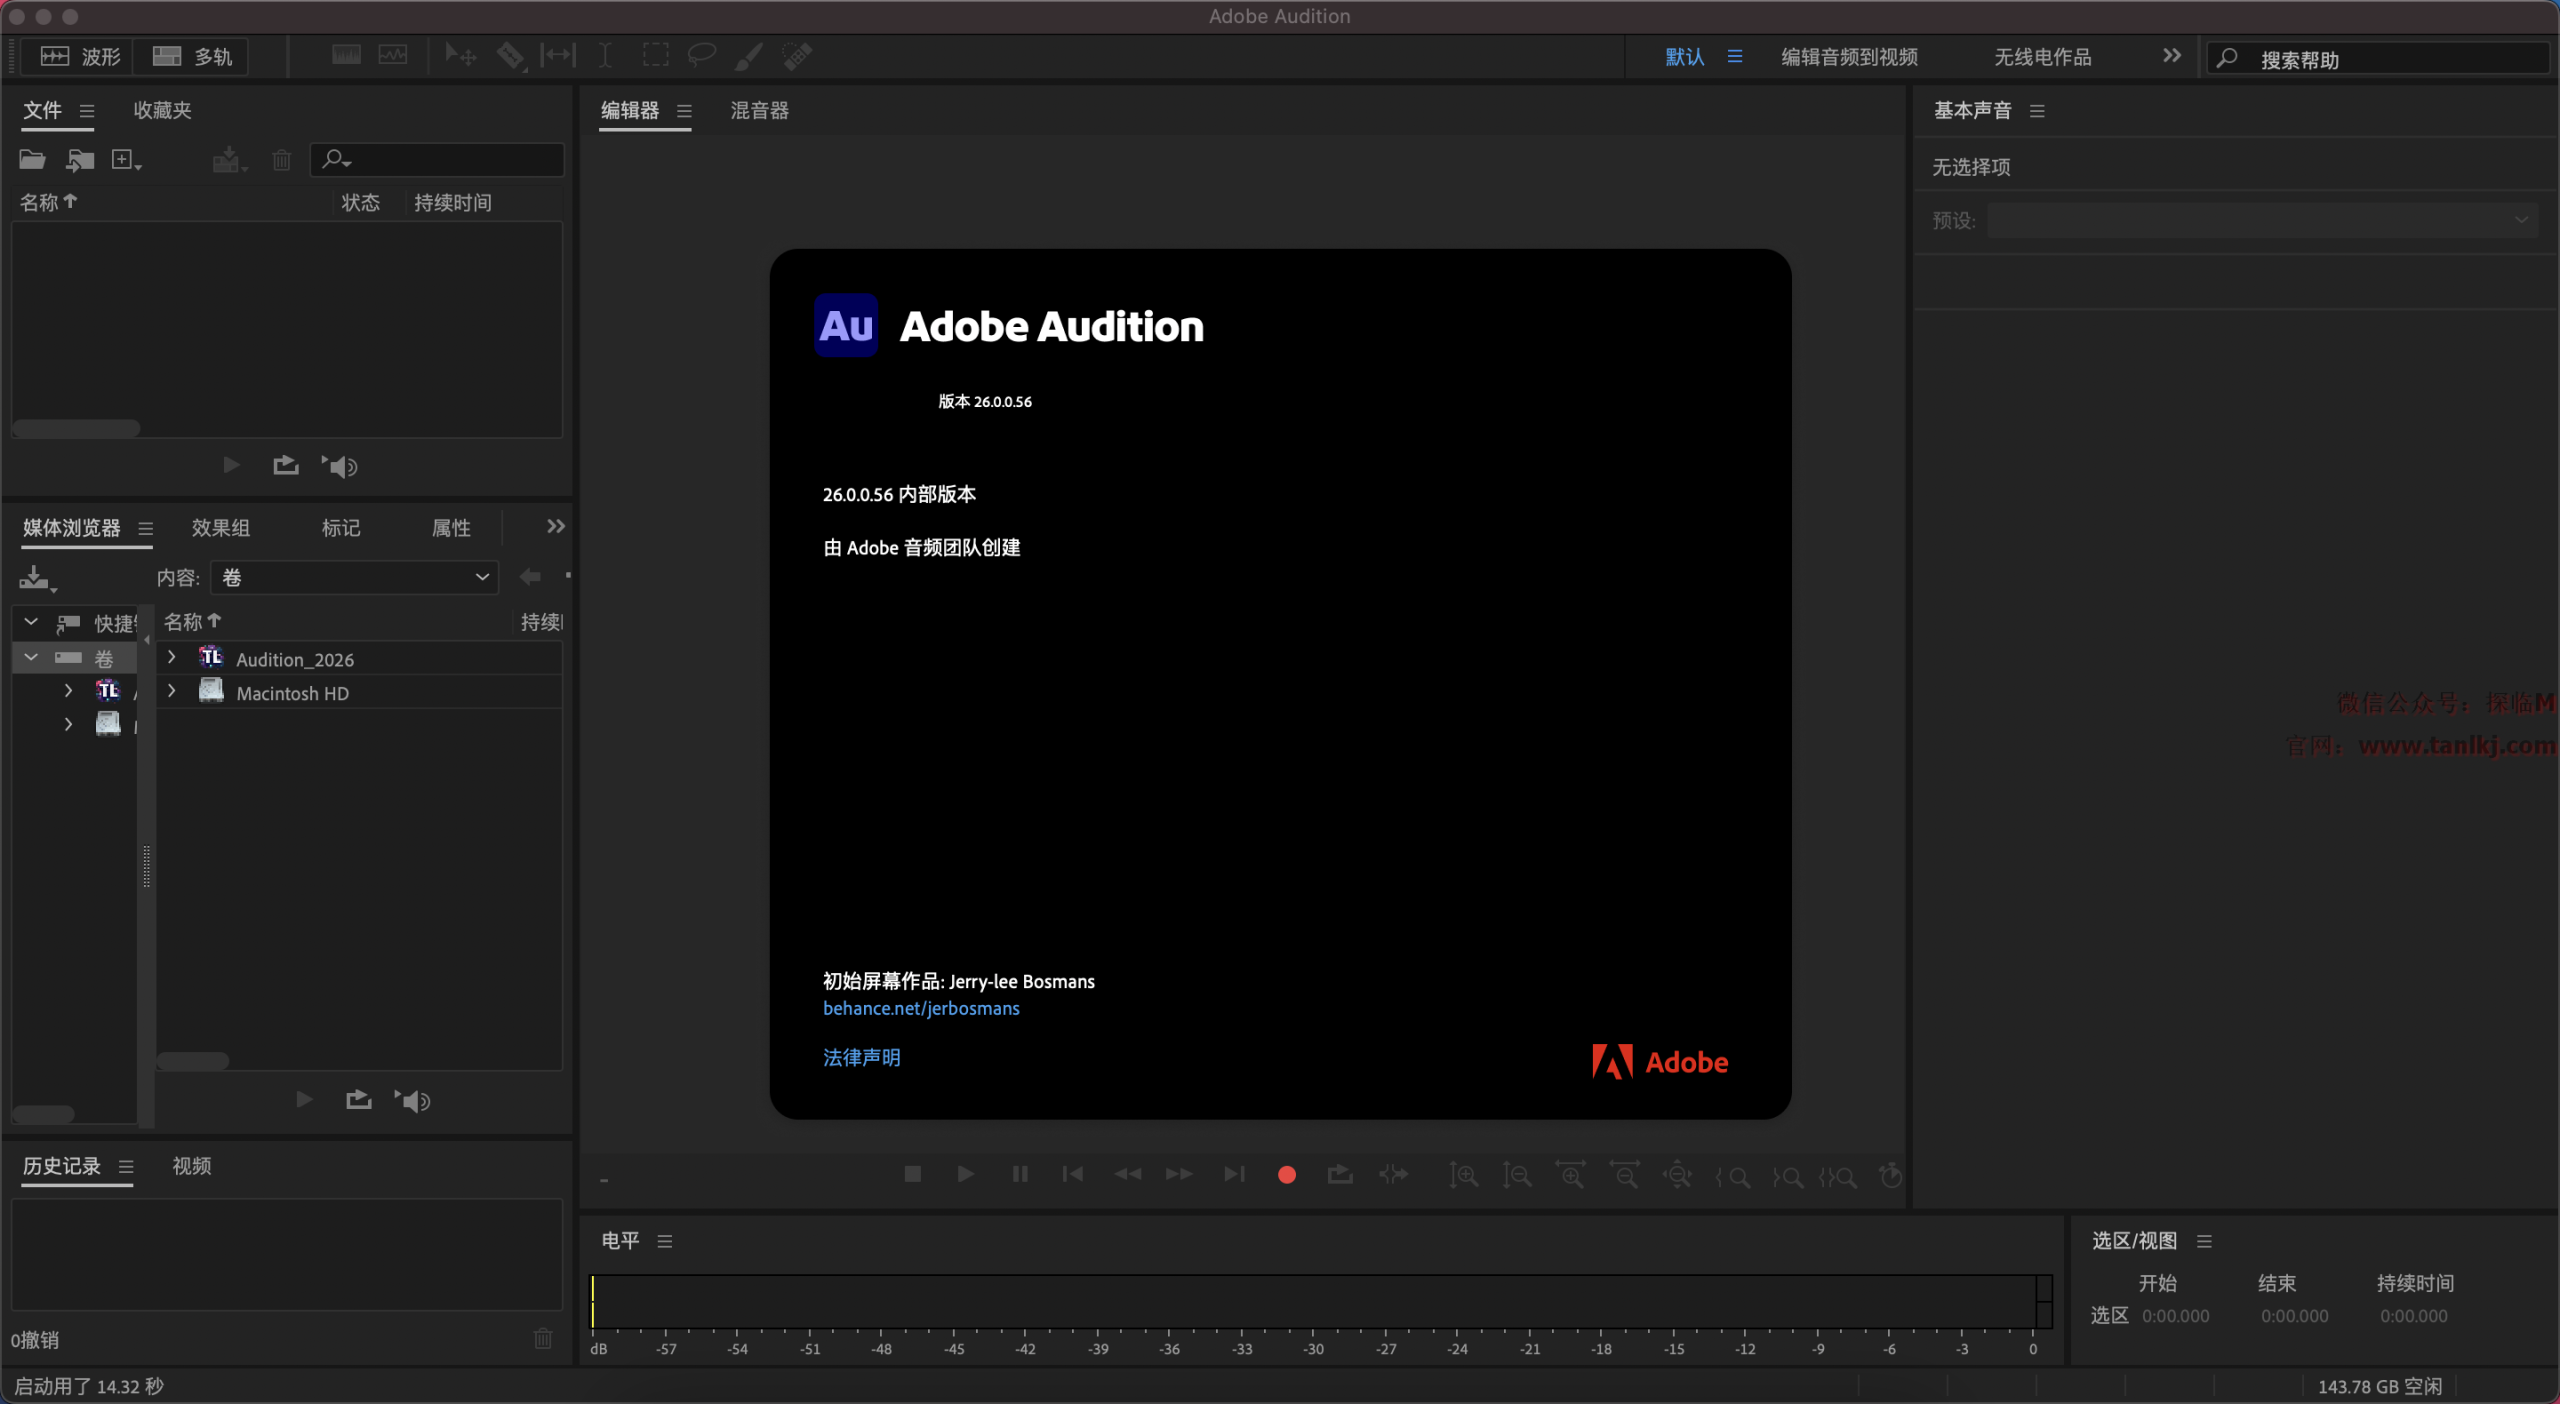The height and width of the screenshot is (1404, 2560).
Task: Open the 法律声明 link
Action: click(862, 1057)
